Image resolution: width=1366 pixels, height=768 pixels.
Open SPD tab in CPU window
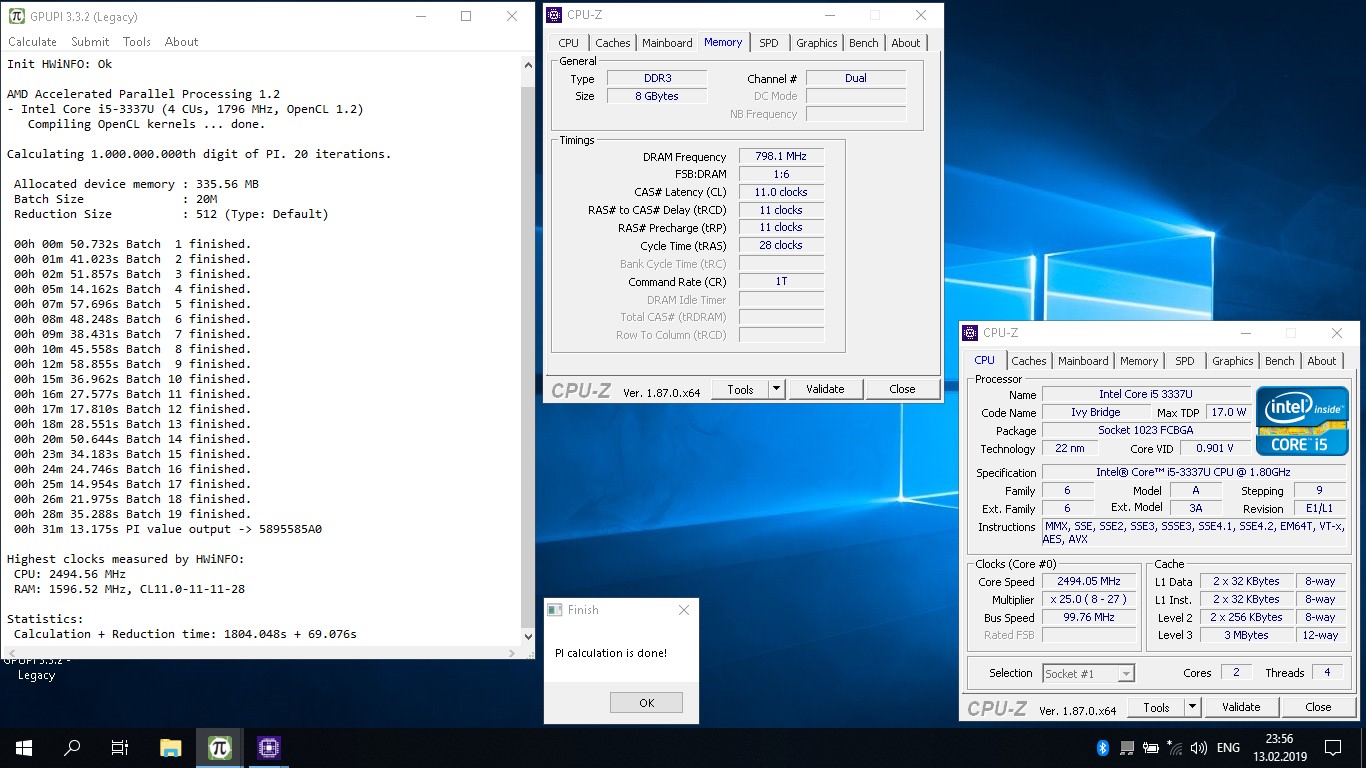1184,361
